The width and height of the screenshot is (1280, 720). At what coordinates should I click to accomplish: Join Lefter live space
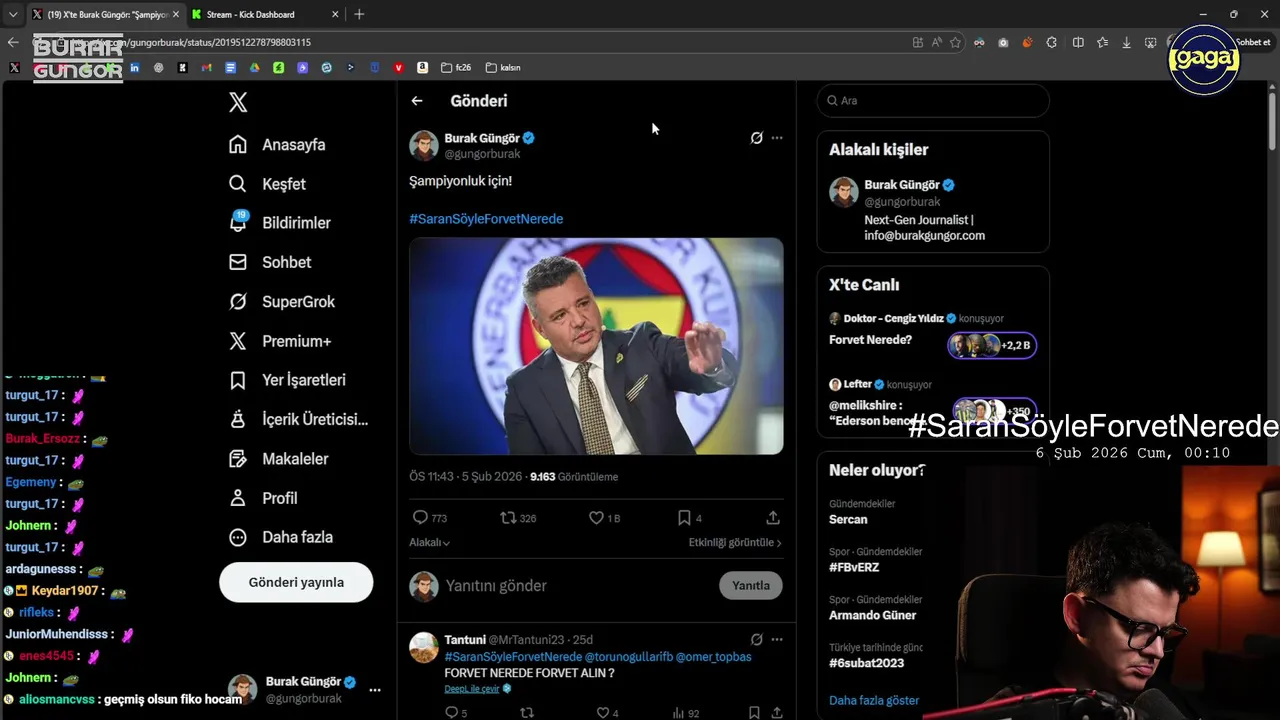(933, 401)
